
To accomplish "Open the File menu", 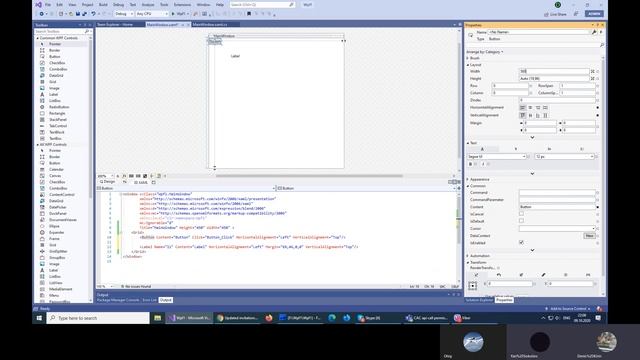I will point(48,4).
